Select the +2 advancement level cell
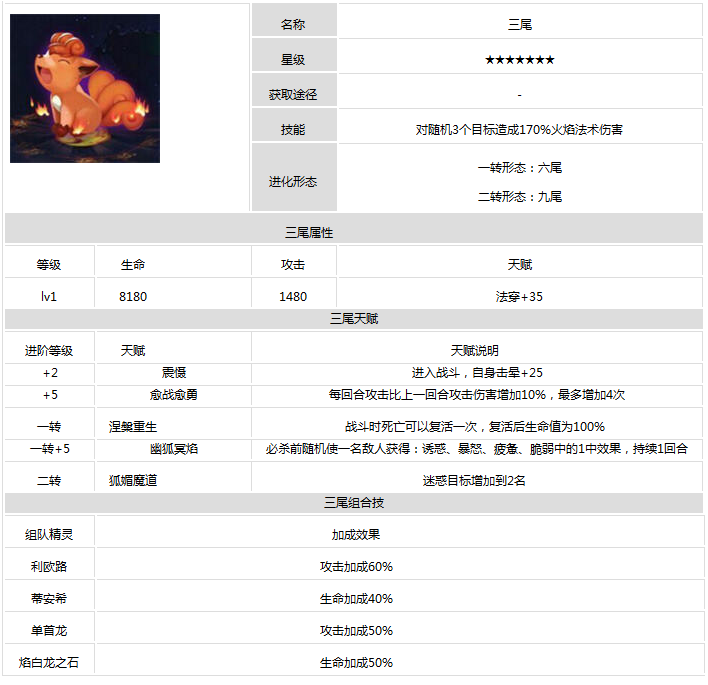The height and width of the screenshot is (685, 708). (50, 373)
